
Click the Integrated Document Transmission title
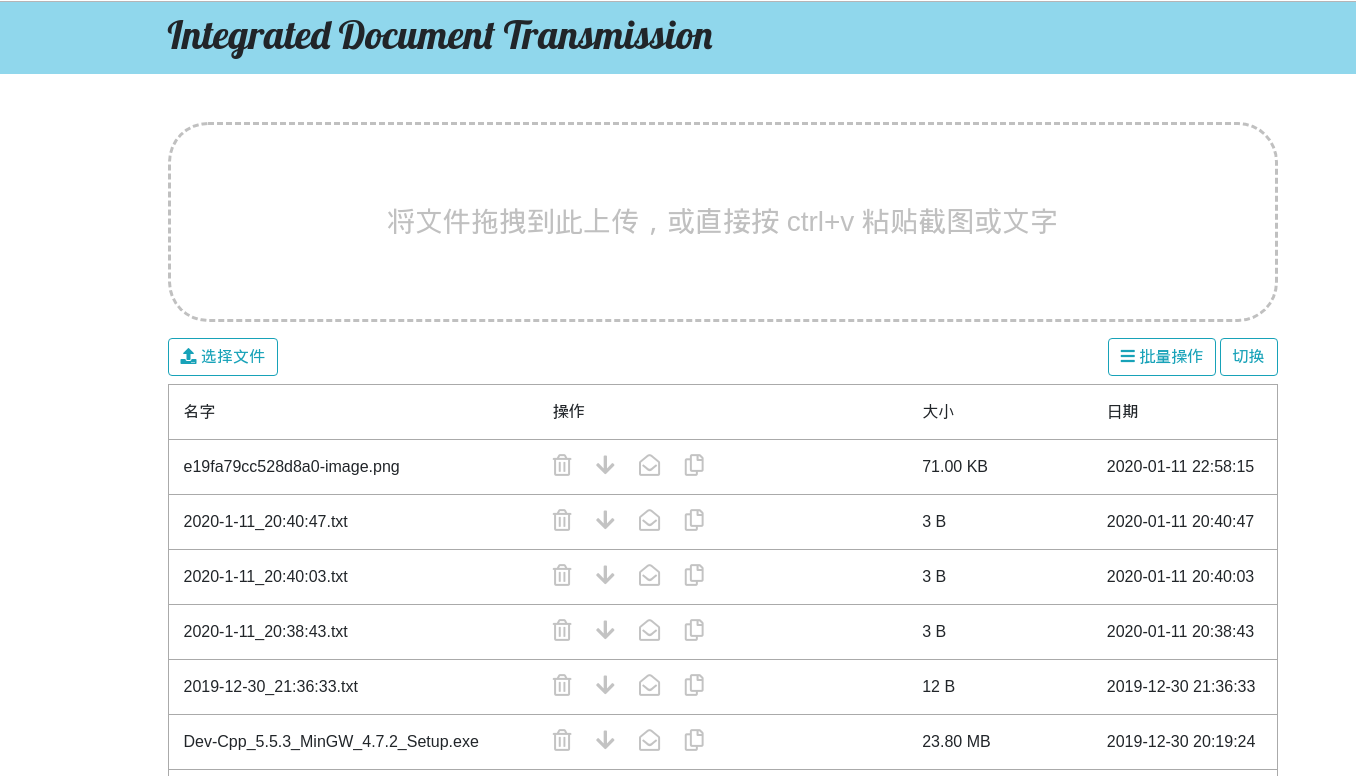click(440, 37)
